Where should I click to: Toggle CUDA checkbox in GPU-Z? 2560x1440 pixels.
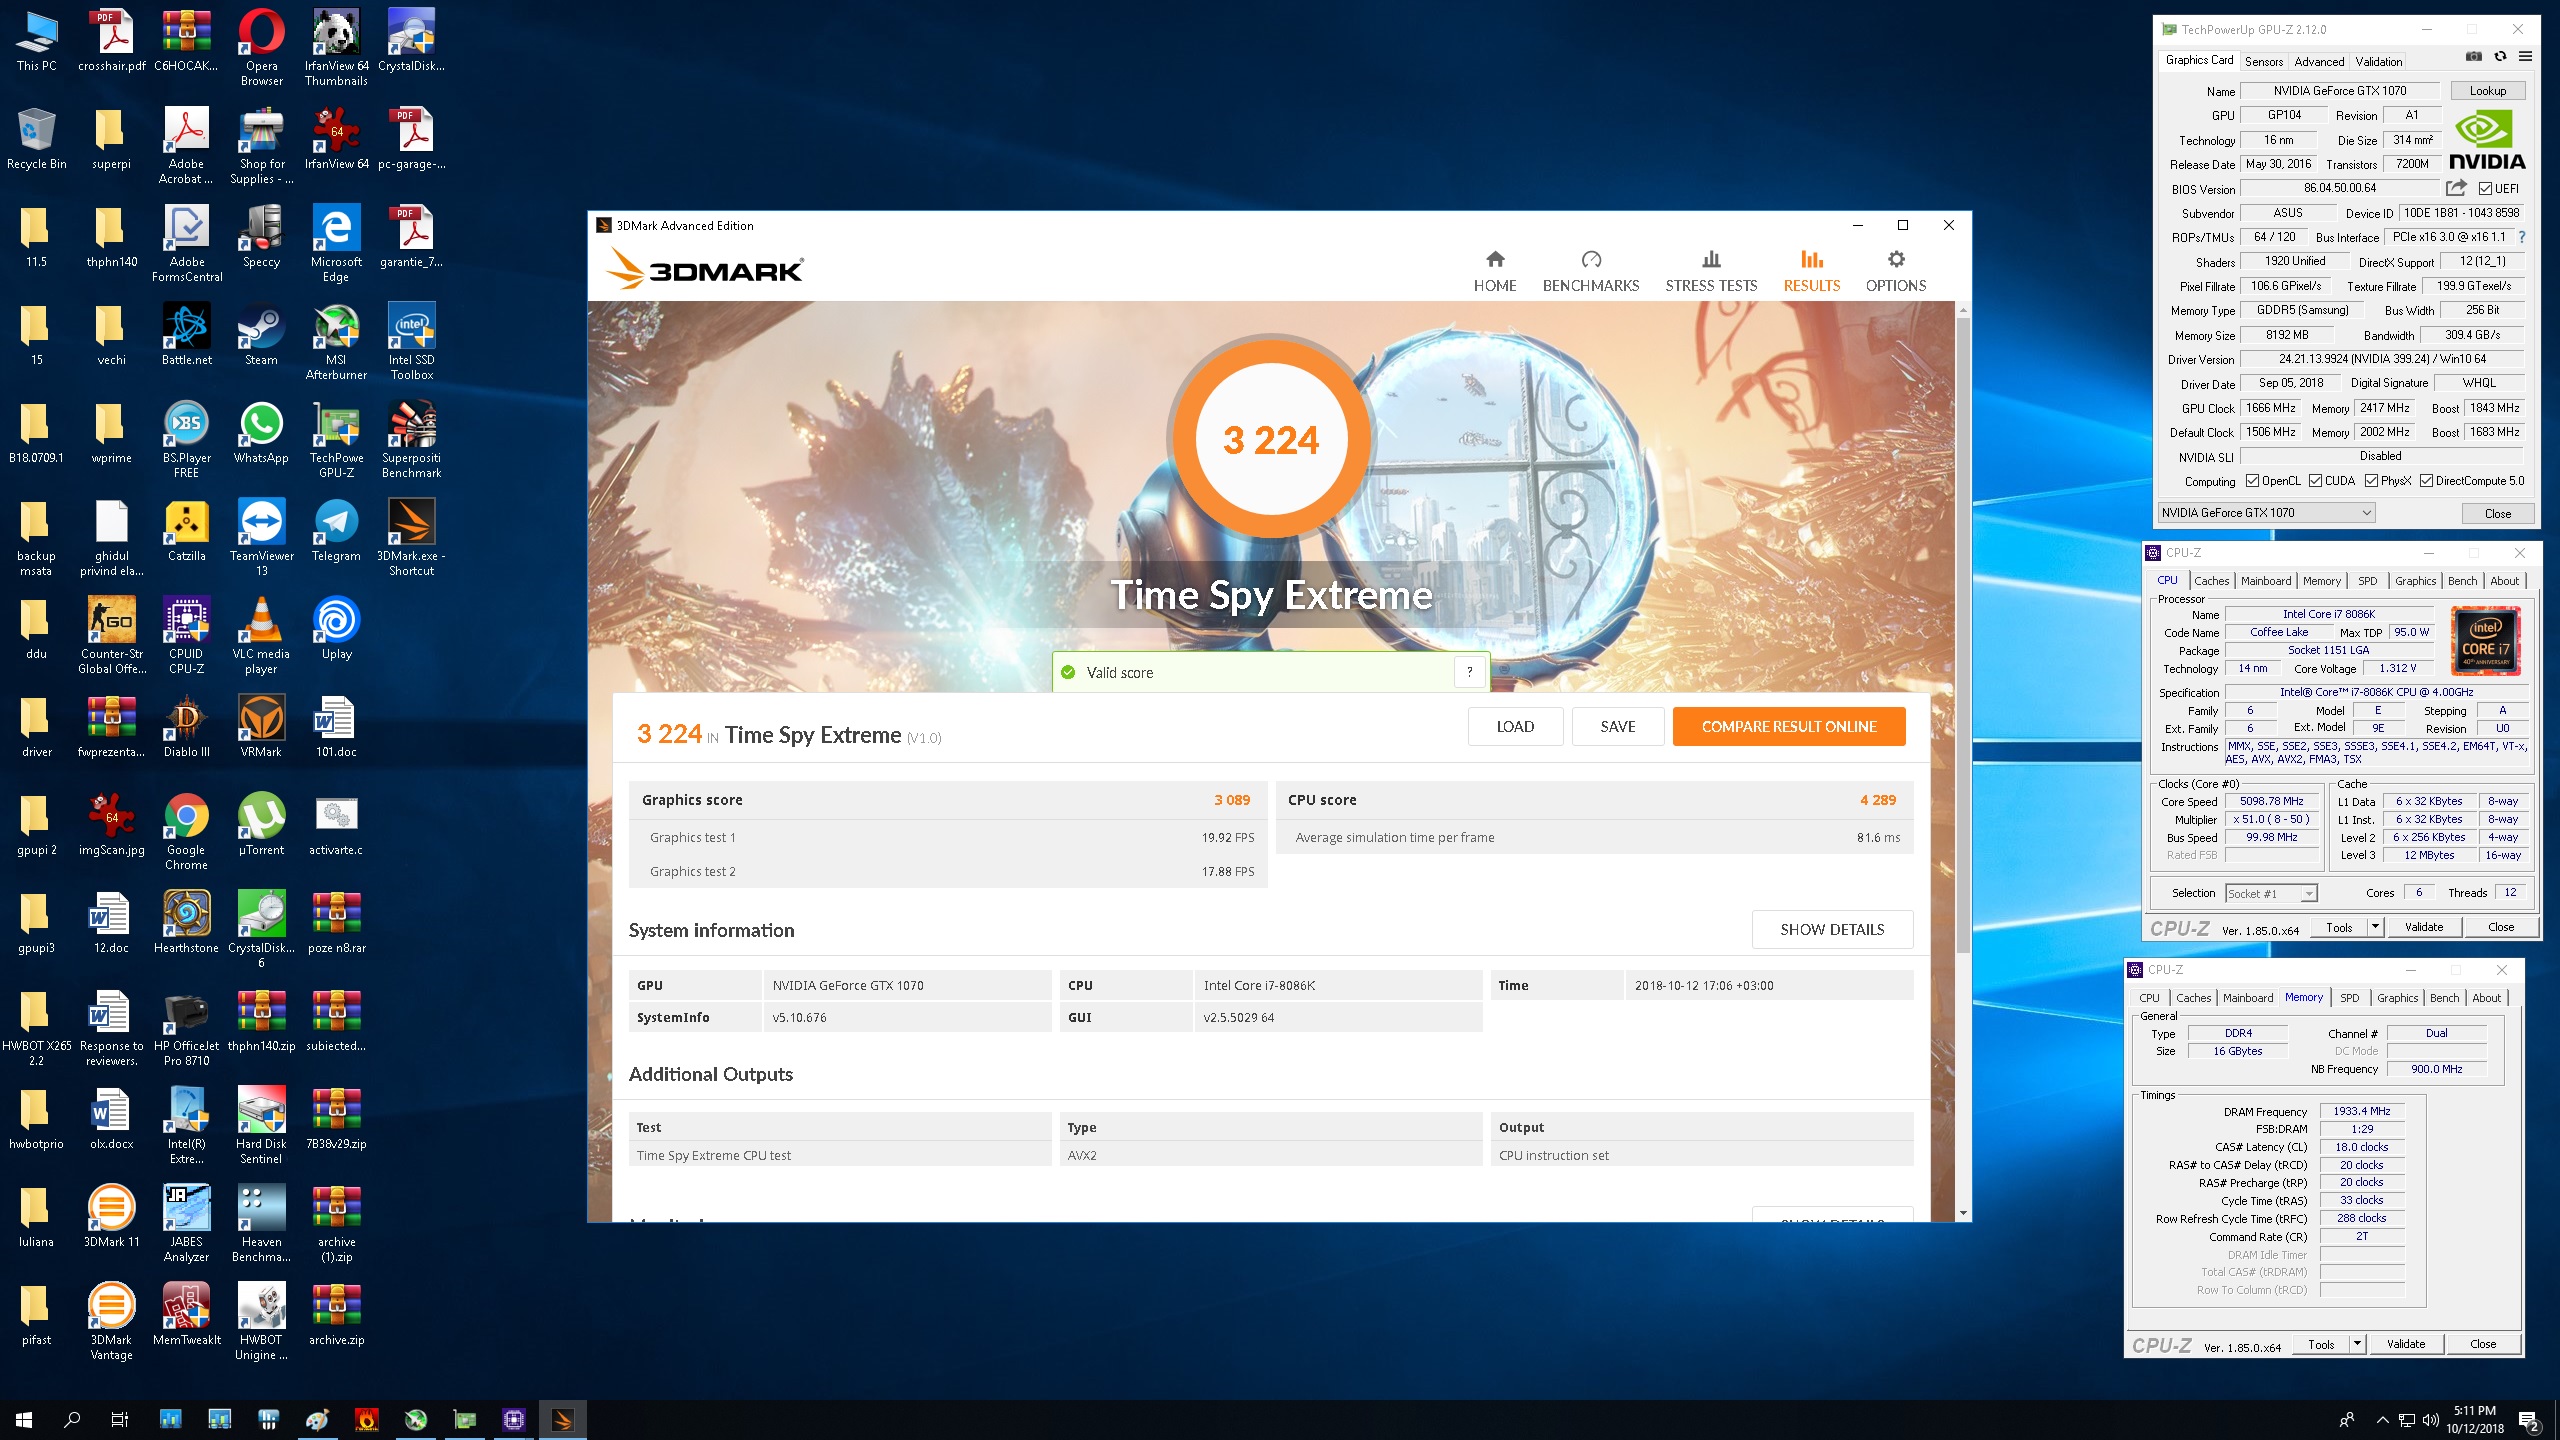pos(2315,481)
